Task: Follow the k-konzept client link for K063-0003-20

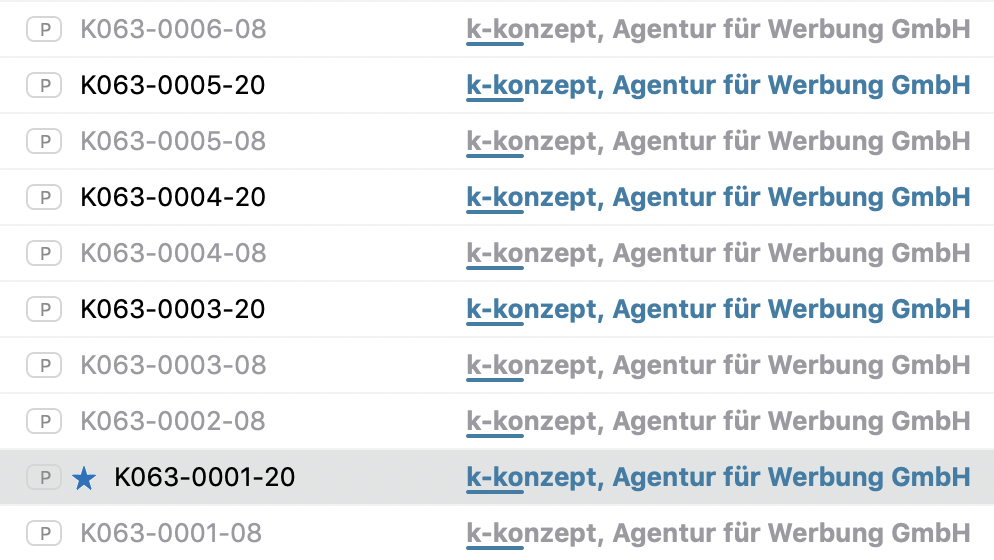Action: click(x=717, y=310)
